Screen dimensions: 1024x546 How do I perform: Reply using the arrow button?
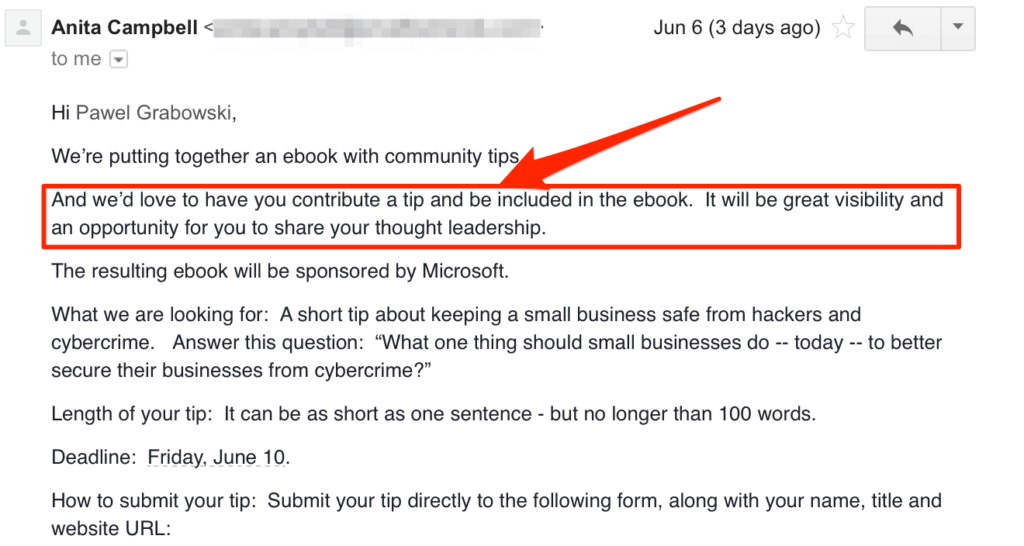(903, 28)
